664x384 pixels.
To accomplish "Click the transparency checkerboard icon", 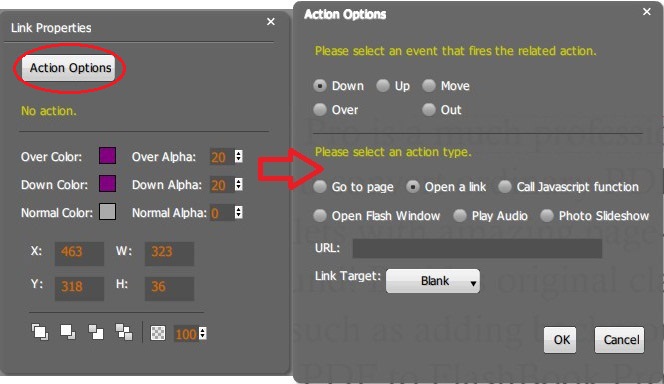I will [158, 334].
